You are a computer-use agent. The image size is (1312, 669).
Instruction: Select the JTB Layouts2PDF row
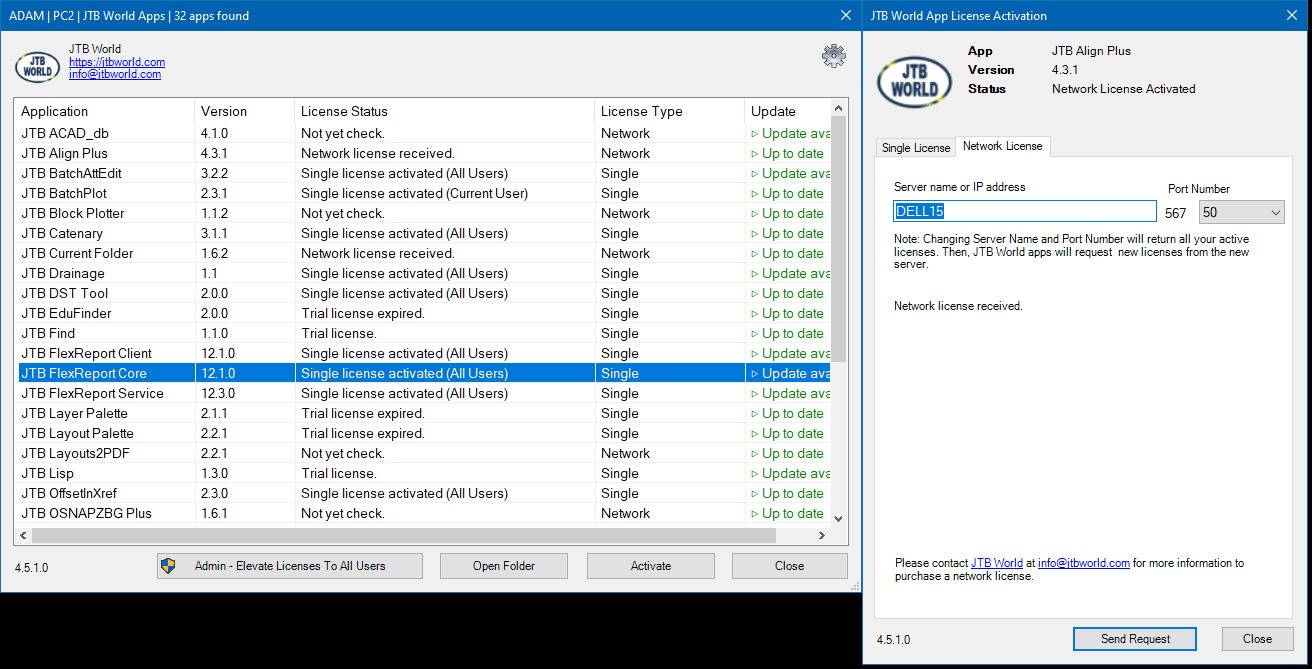click(423, 453)
